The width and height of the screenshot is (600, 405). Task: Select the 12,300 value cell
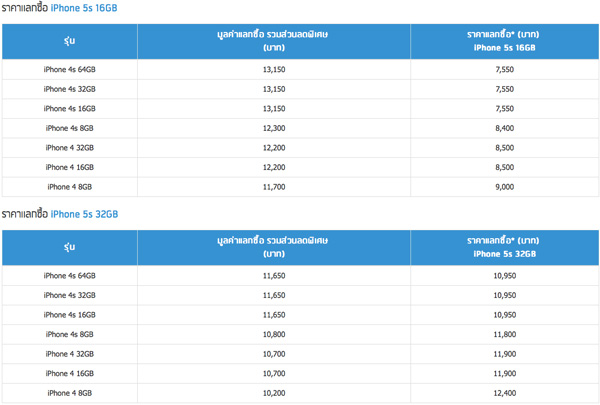[x=273, y=128]
